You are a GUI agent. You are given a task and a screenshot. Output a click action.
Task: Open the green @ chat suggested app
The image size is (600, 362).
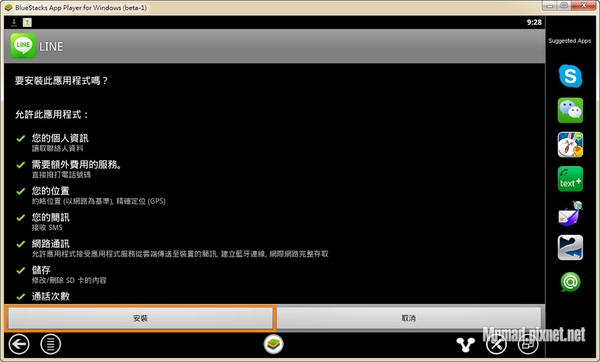pyautogui.click(x=570, y=282)
